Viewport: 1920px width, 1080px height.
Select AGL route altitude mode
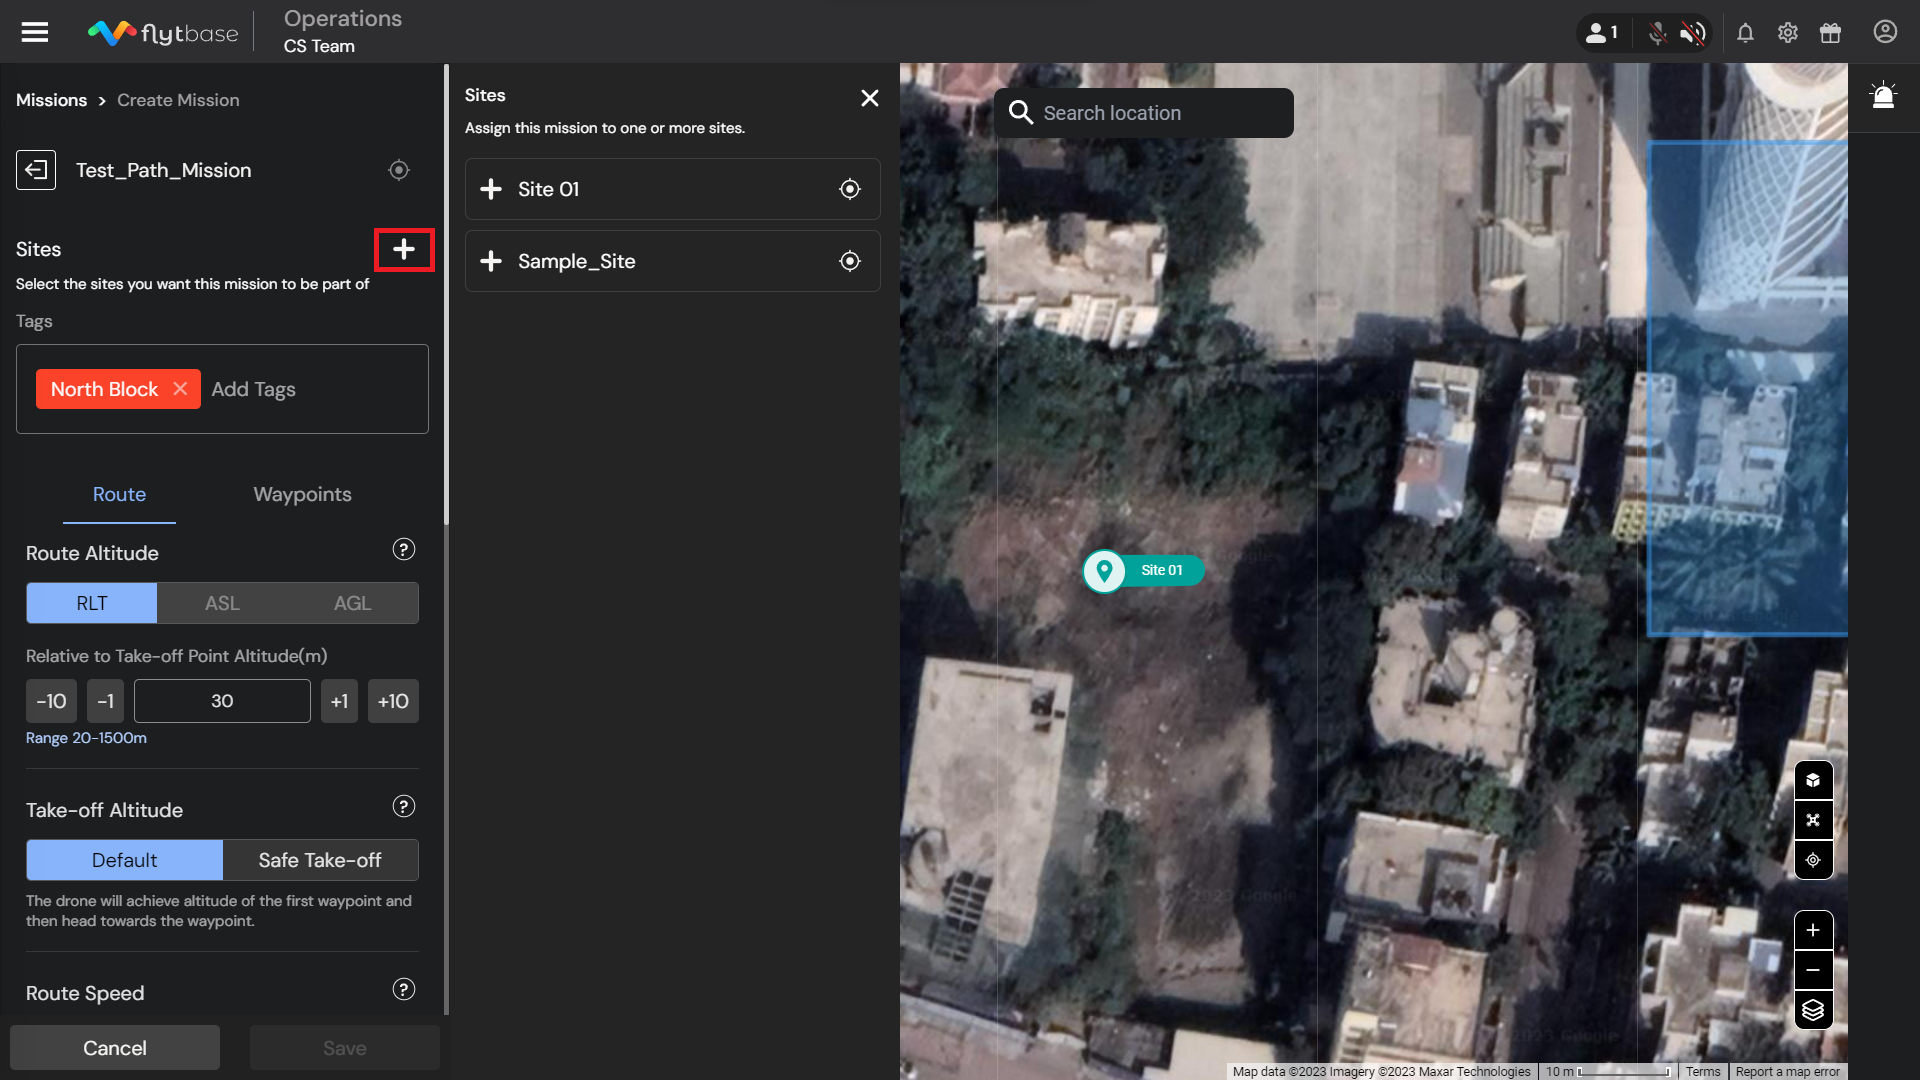coord(352,603)
